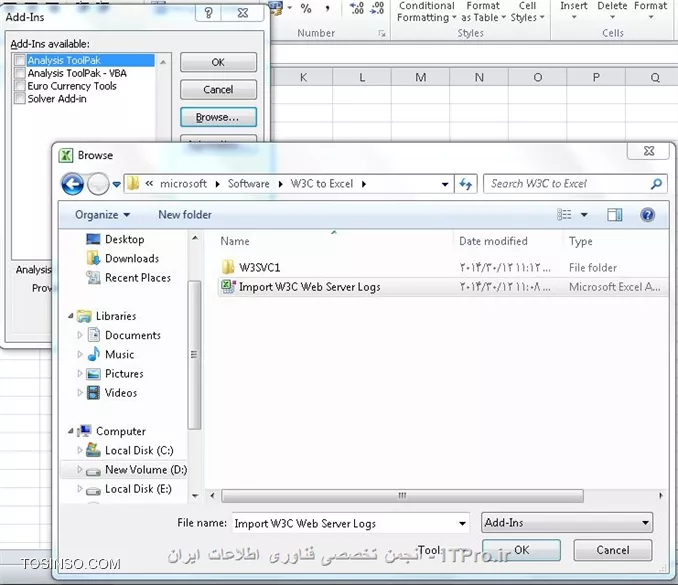Click Browse... in the Add-Ins dialog
678x585 pixels.
point(218,117)
